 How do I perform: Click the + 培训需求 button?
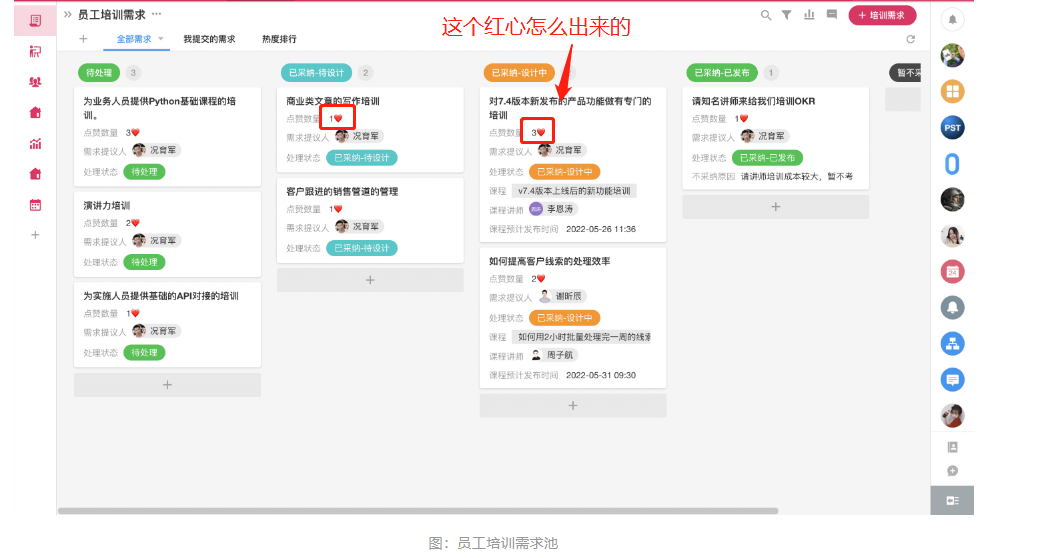click(x=882, y=15)
